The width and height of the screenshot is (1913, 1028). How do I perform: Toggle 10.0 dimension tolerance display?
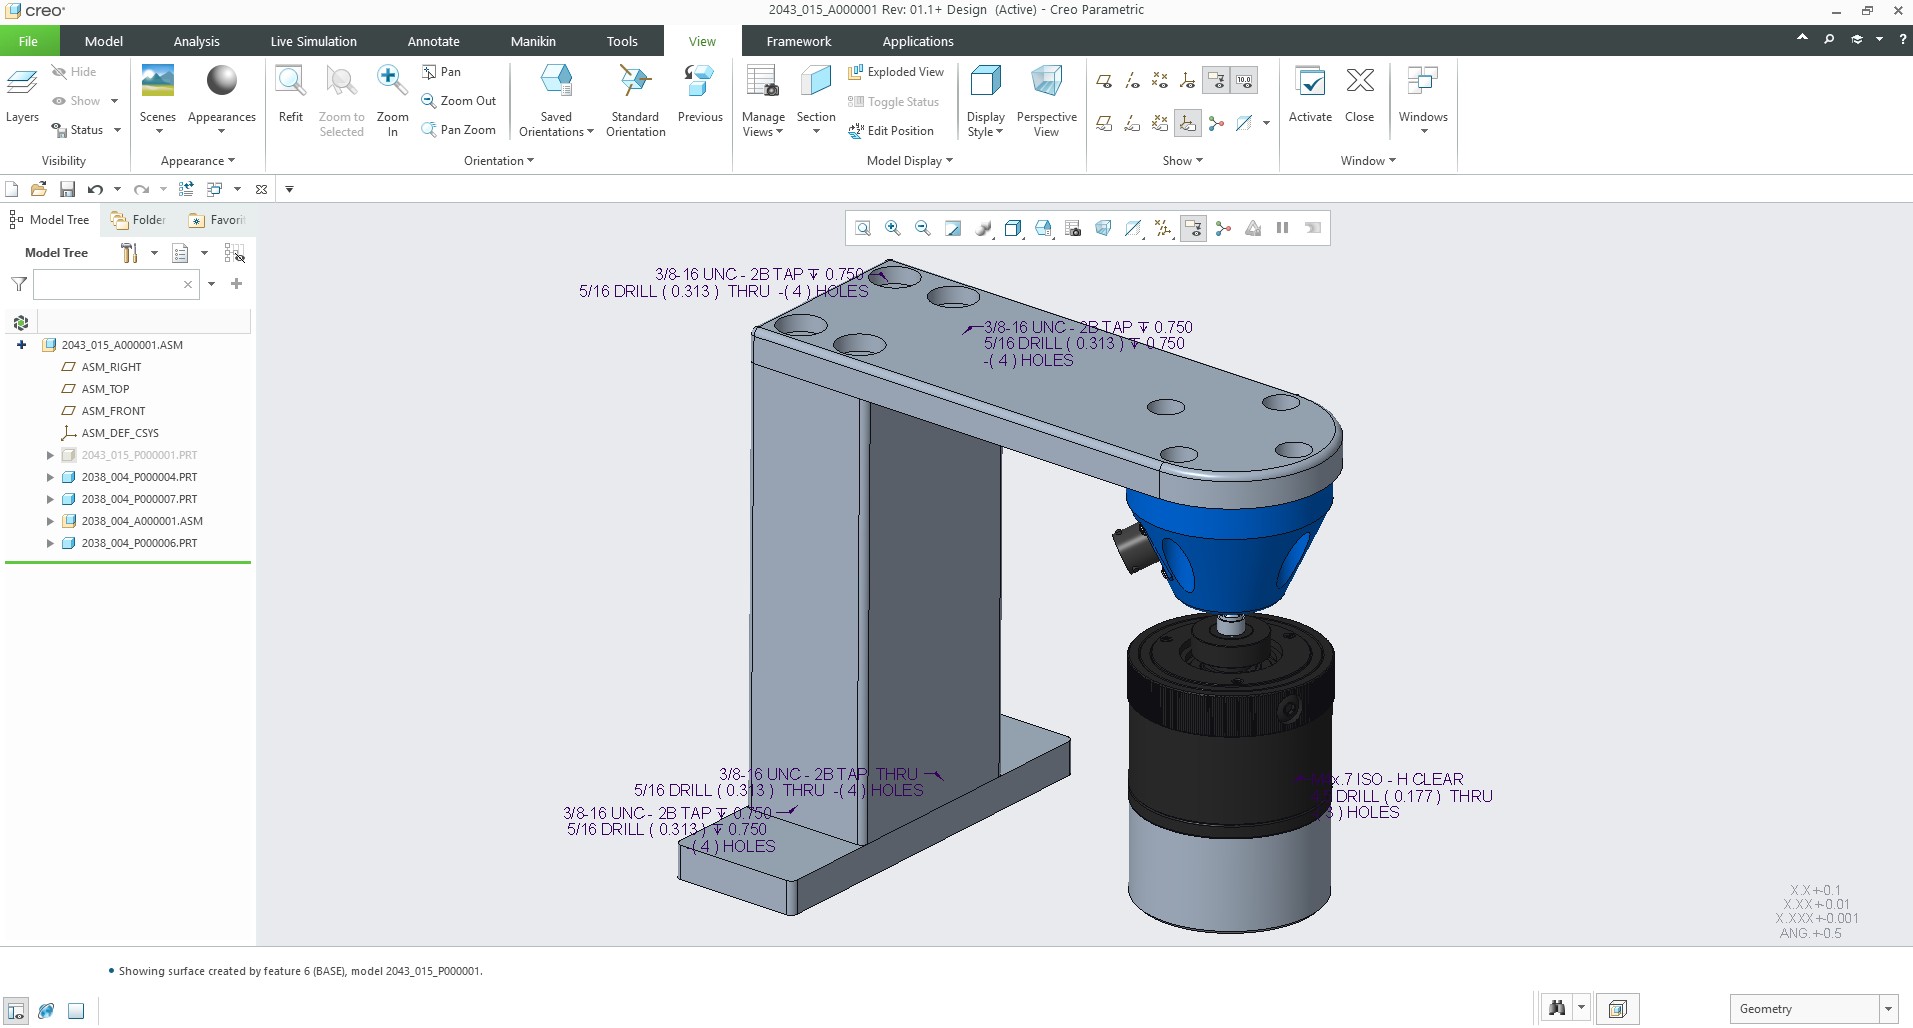click(1244, 81)
